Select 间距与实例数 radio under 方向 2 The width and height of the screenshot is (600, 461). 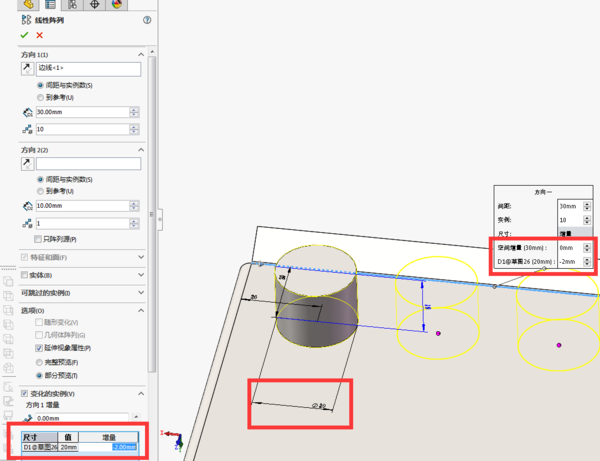click(40, 179)
